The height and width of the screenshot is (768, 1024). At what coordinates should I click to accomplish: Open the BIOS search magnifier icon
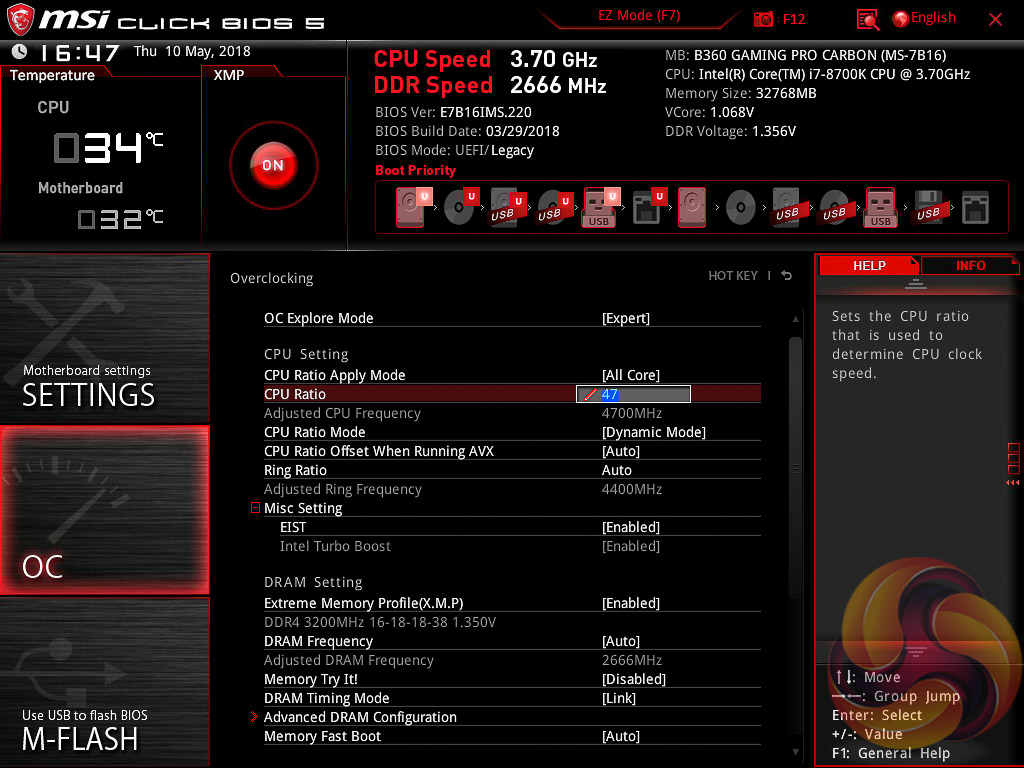867,20
